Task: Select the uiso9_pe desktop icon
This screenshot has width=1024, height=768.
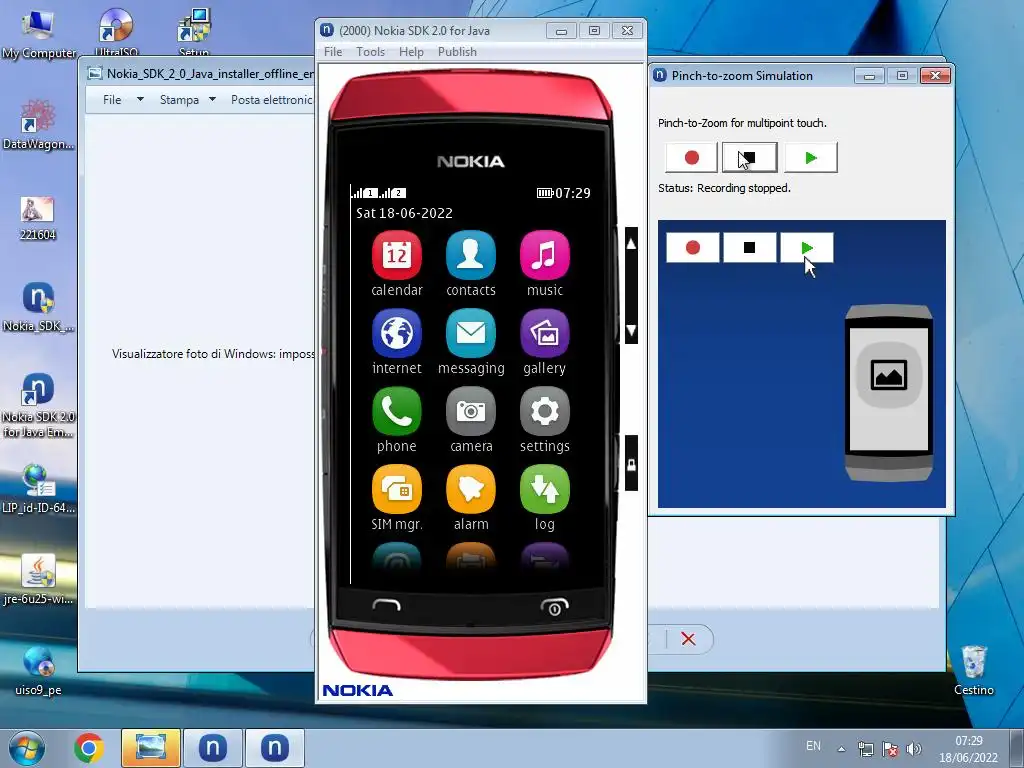Action: tap(38, 670)
